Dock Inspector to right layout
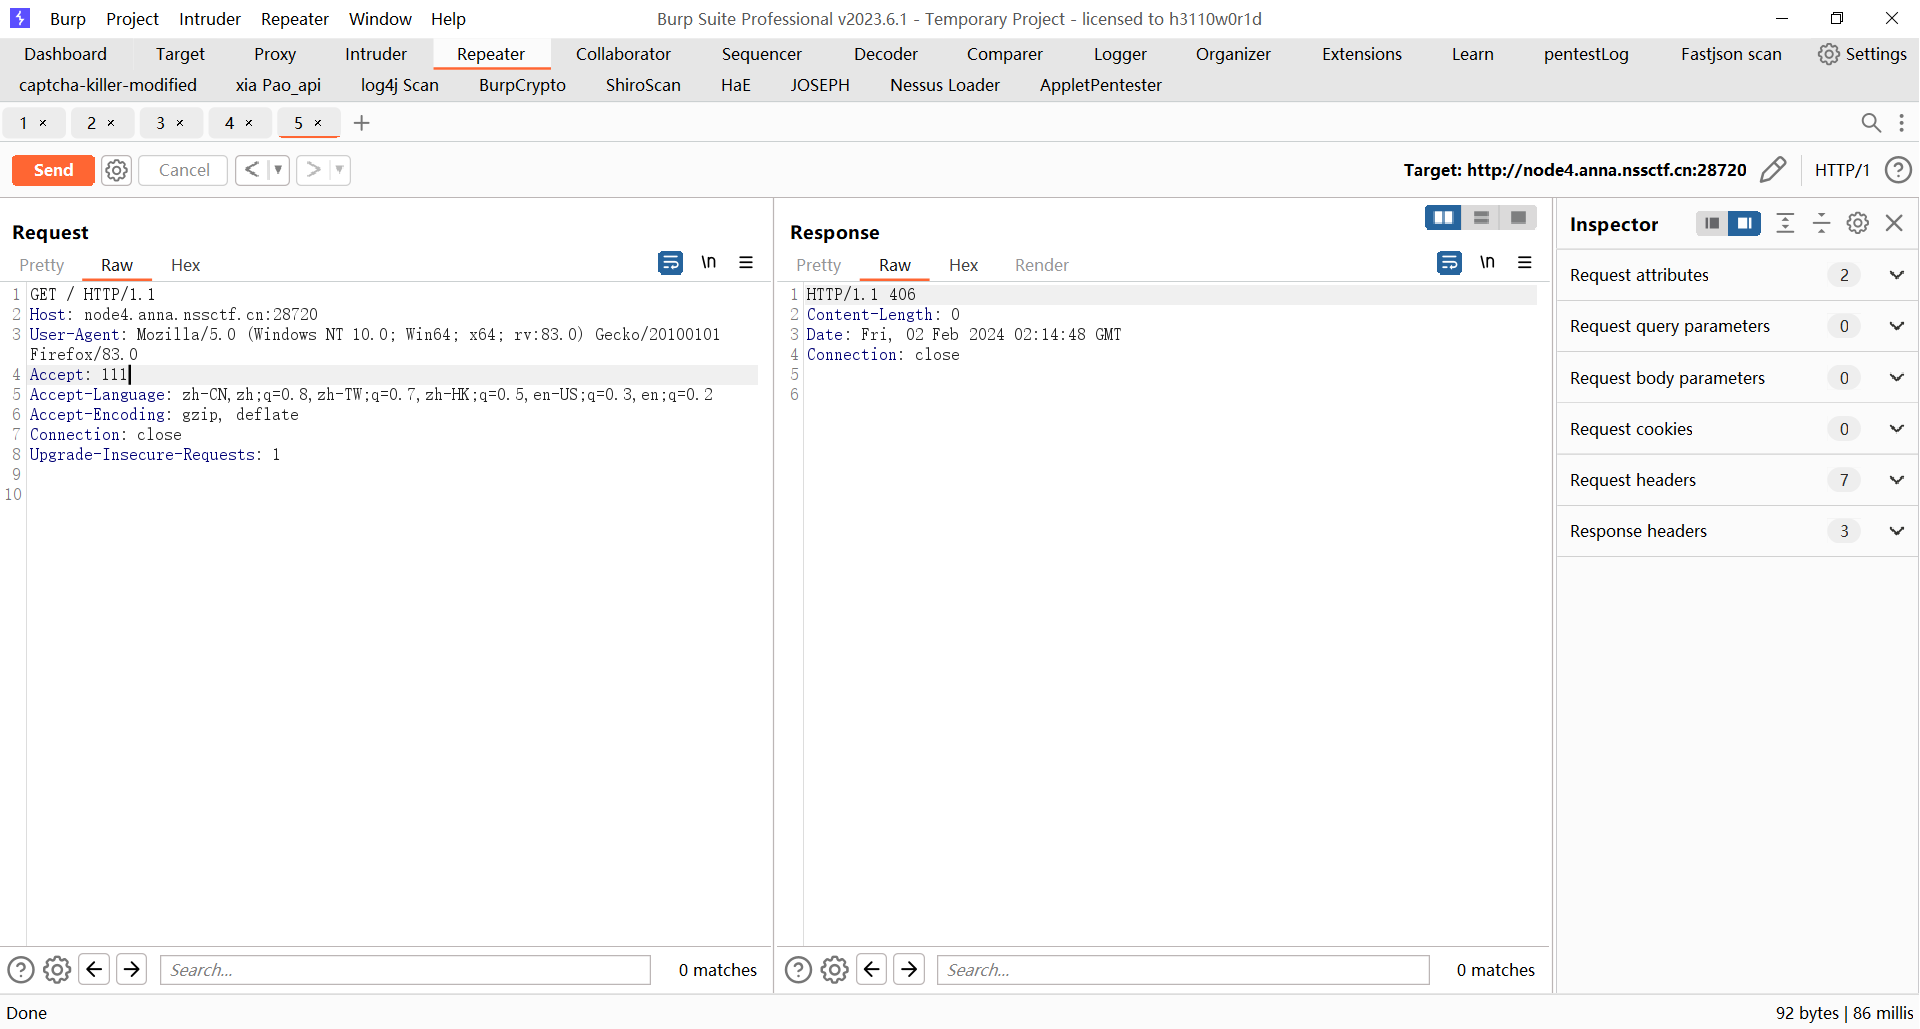The width and height of the screenshot is (1920, 1029). 1744,223
